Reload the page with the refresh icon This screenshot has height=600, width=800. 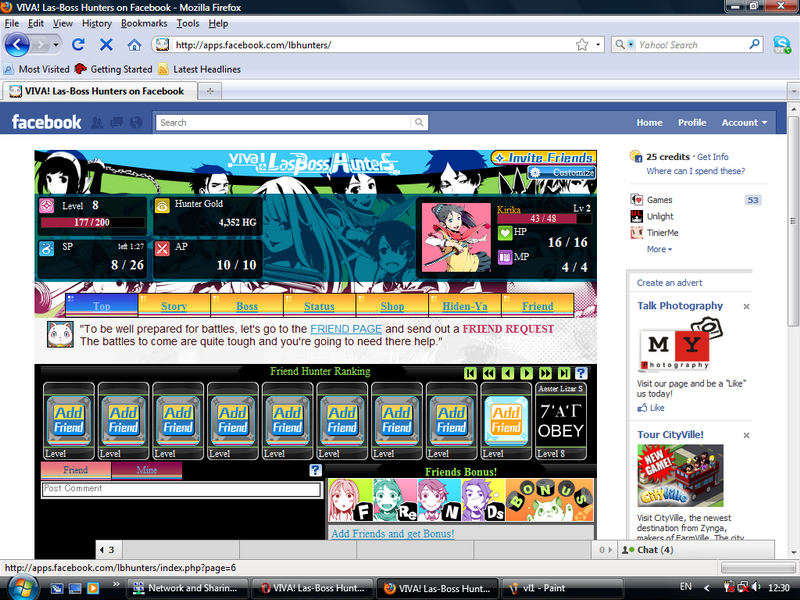pyautogui.click(x=78, y=45)
